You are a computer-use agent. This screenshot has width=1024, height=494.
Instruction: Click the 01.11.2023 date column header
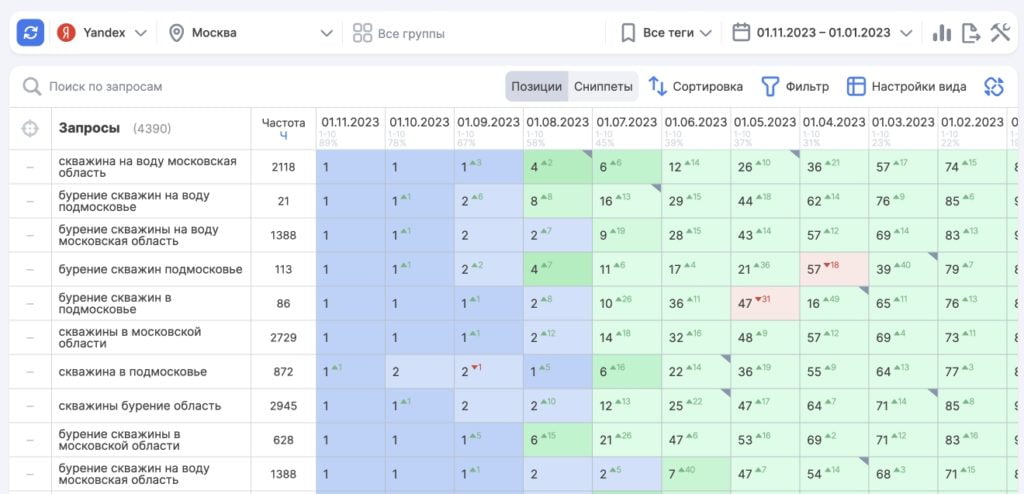coord(350,123)
